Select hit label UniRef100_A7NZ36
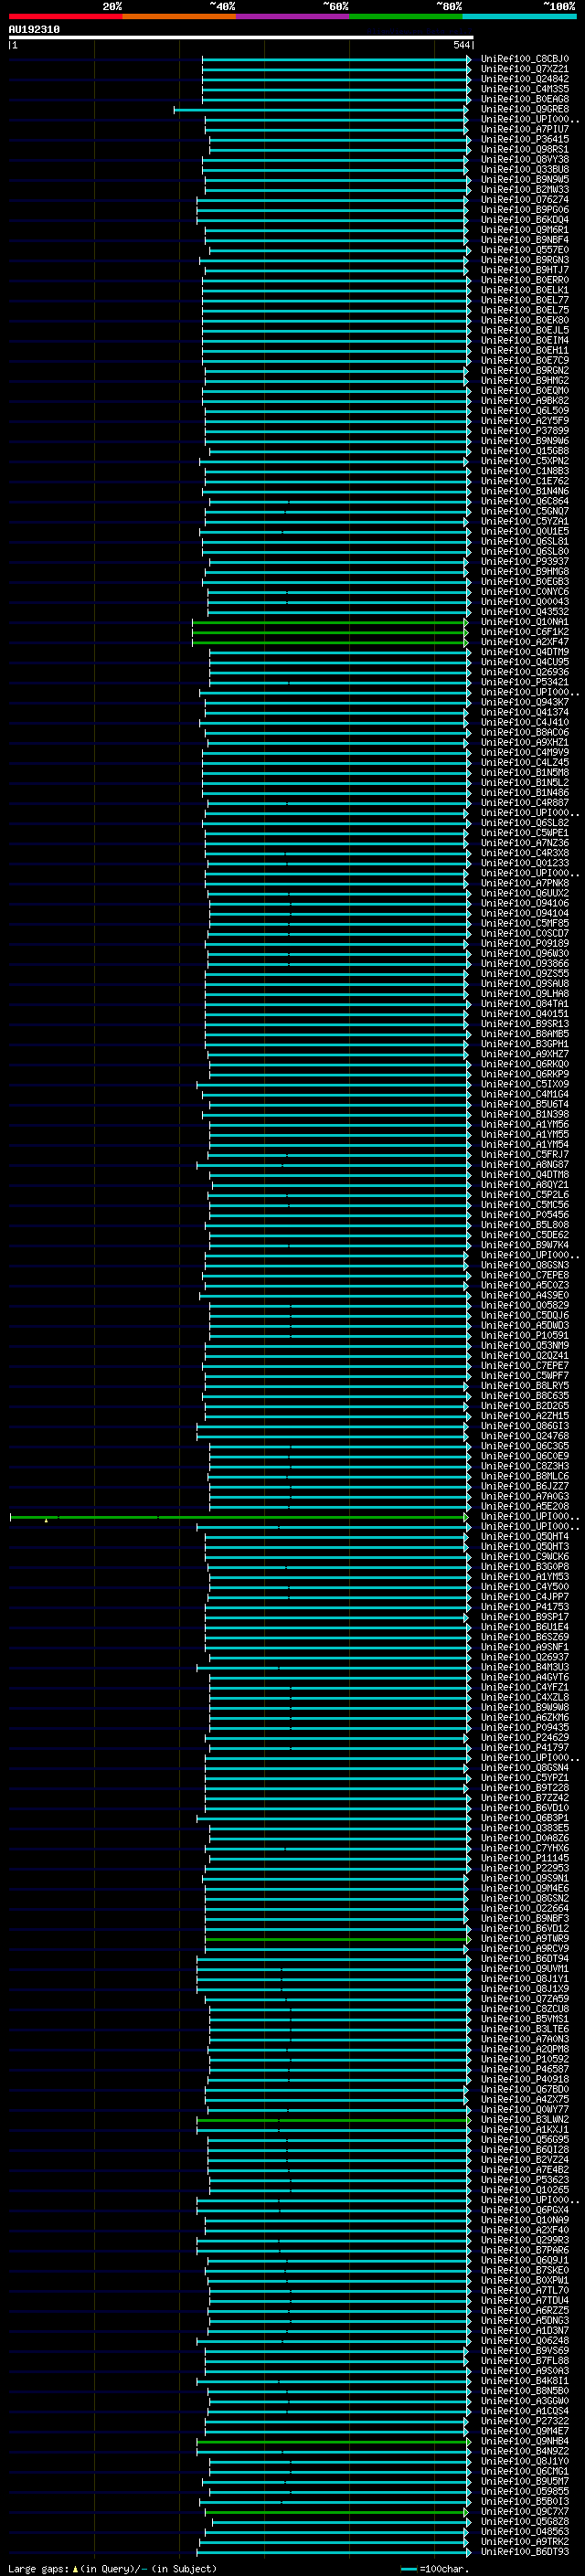585x2576 pixels. point(525,842)
